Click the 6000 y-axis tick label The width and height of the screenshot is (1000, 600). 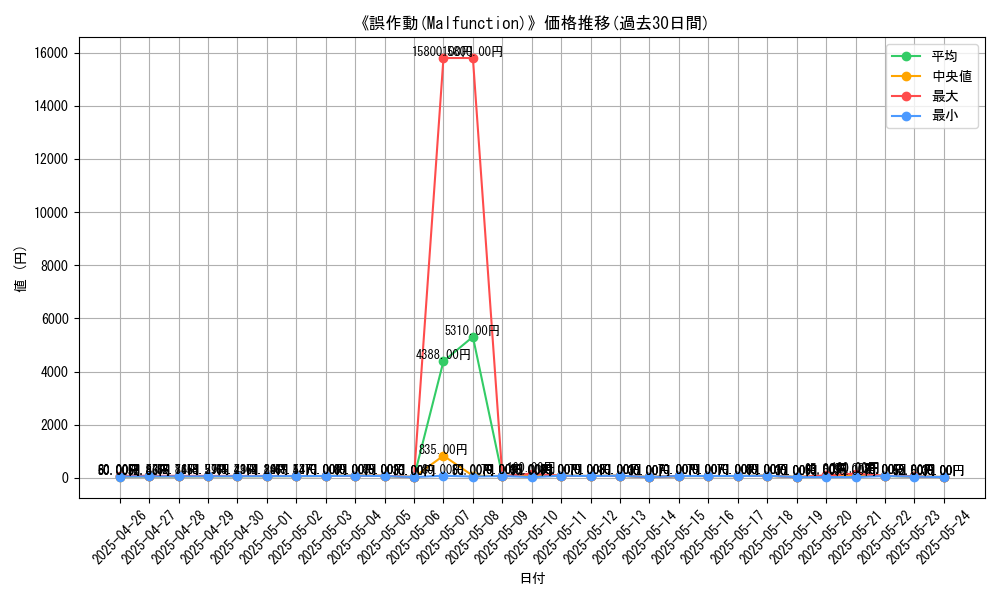[55, 319]
